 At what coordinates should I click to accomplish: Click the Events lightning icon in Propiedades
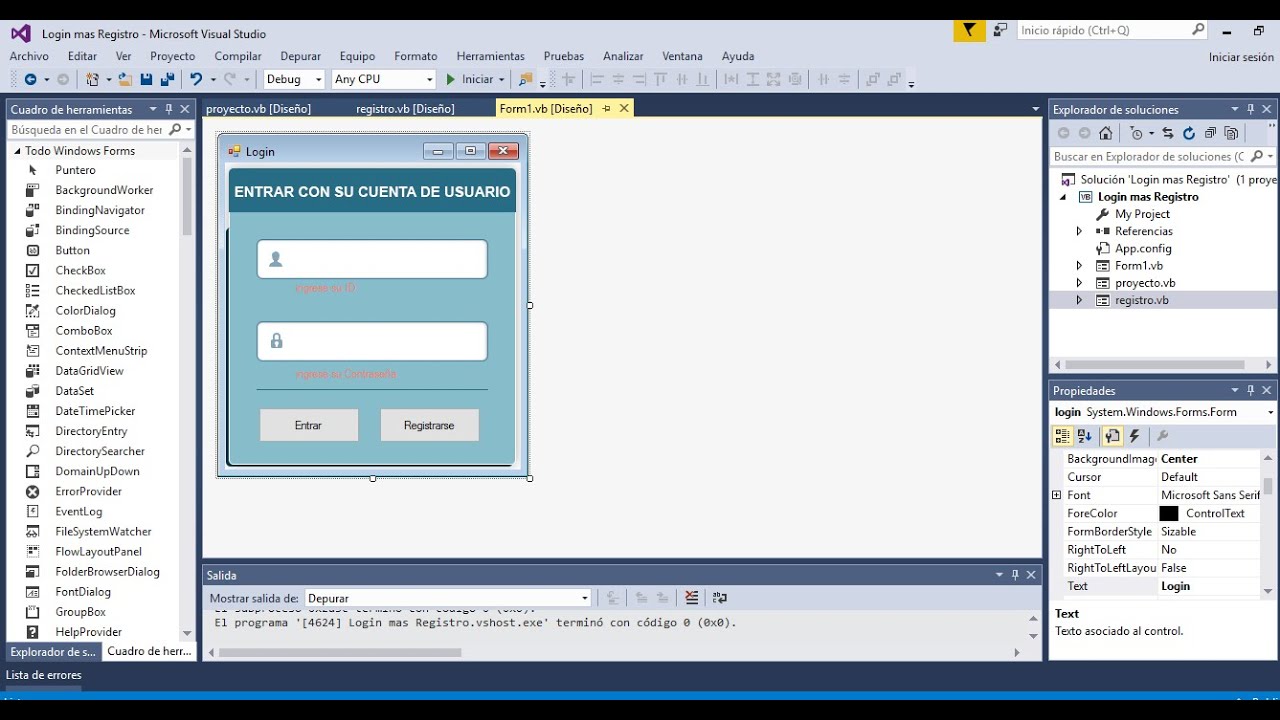pos(1134,436)
